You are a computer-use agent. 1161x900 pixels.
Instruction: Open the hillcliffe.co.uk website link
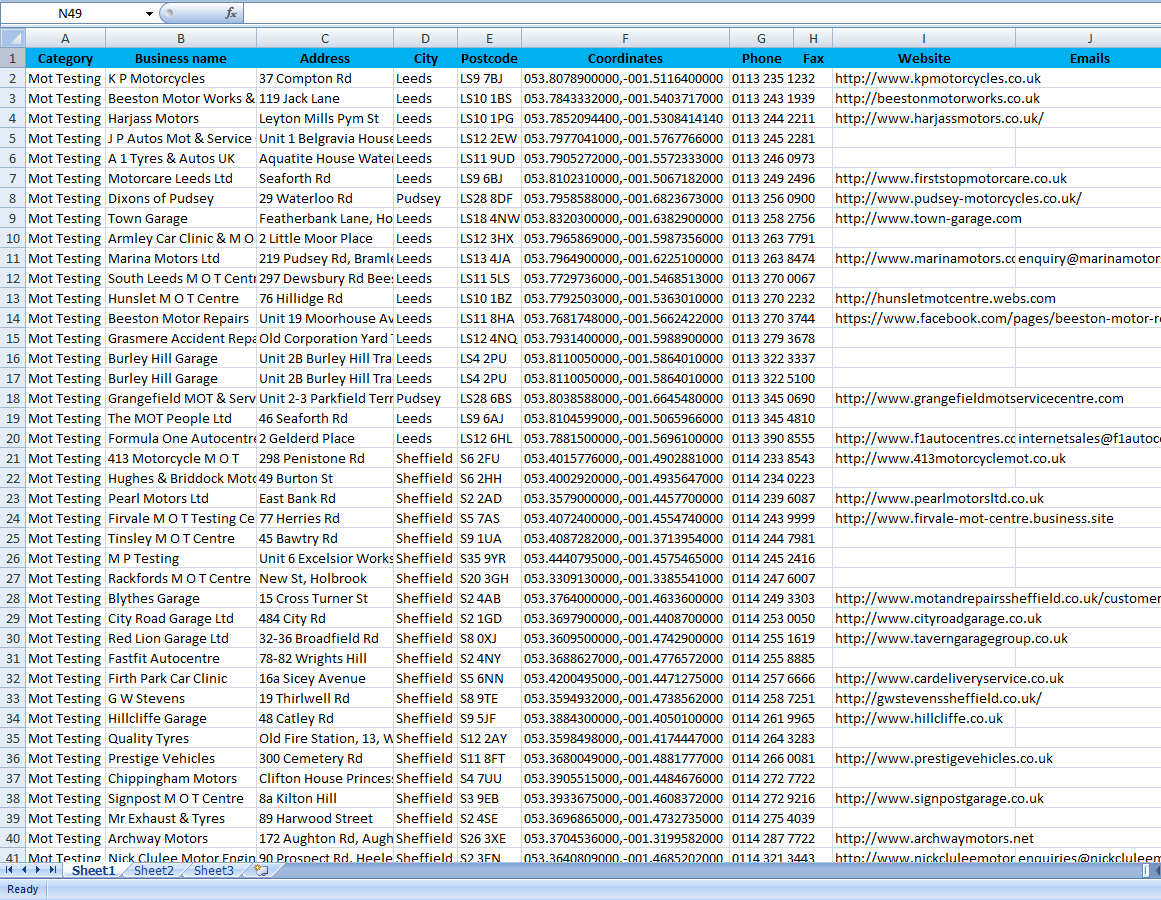click(918, 718)
